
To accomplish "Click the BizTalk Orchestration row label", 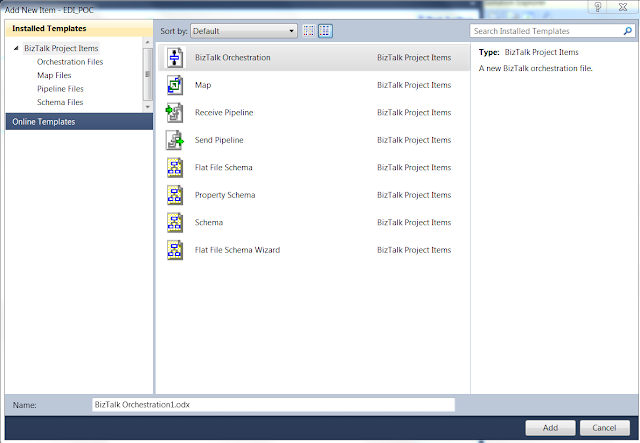I will click(233, 58).
